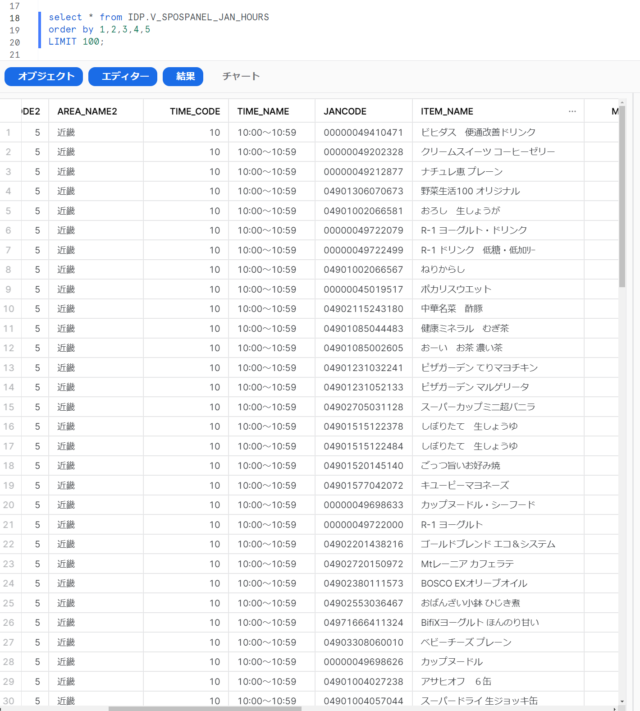Image resolution: width=640 pixels, height=711 pixels.
Task: Click the オブジェクト toggle button
Action: point(44,76)
